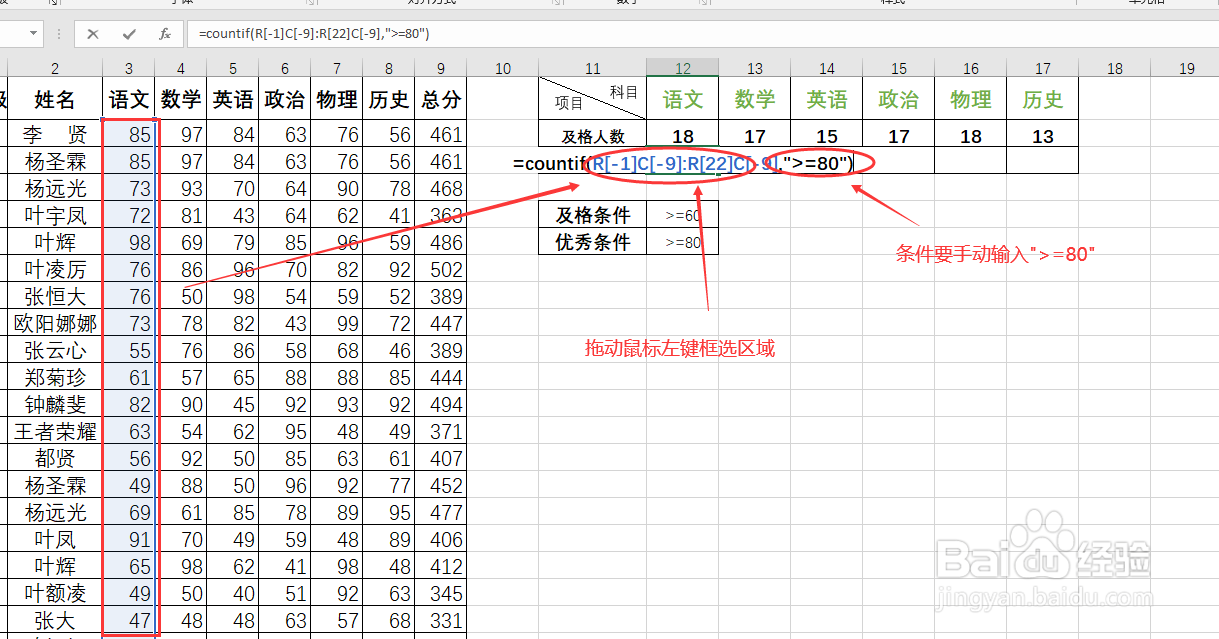This screenshot has width=1219, height=639.
Task: Select total score cell 502
Action: click(x=441, y=269)
